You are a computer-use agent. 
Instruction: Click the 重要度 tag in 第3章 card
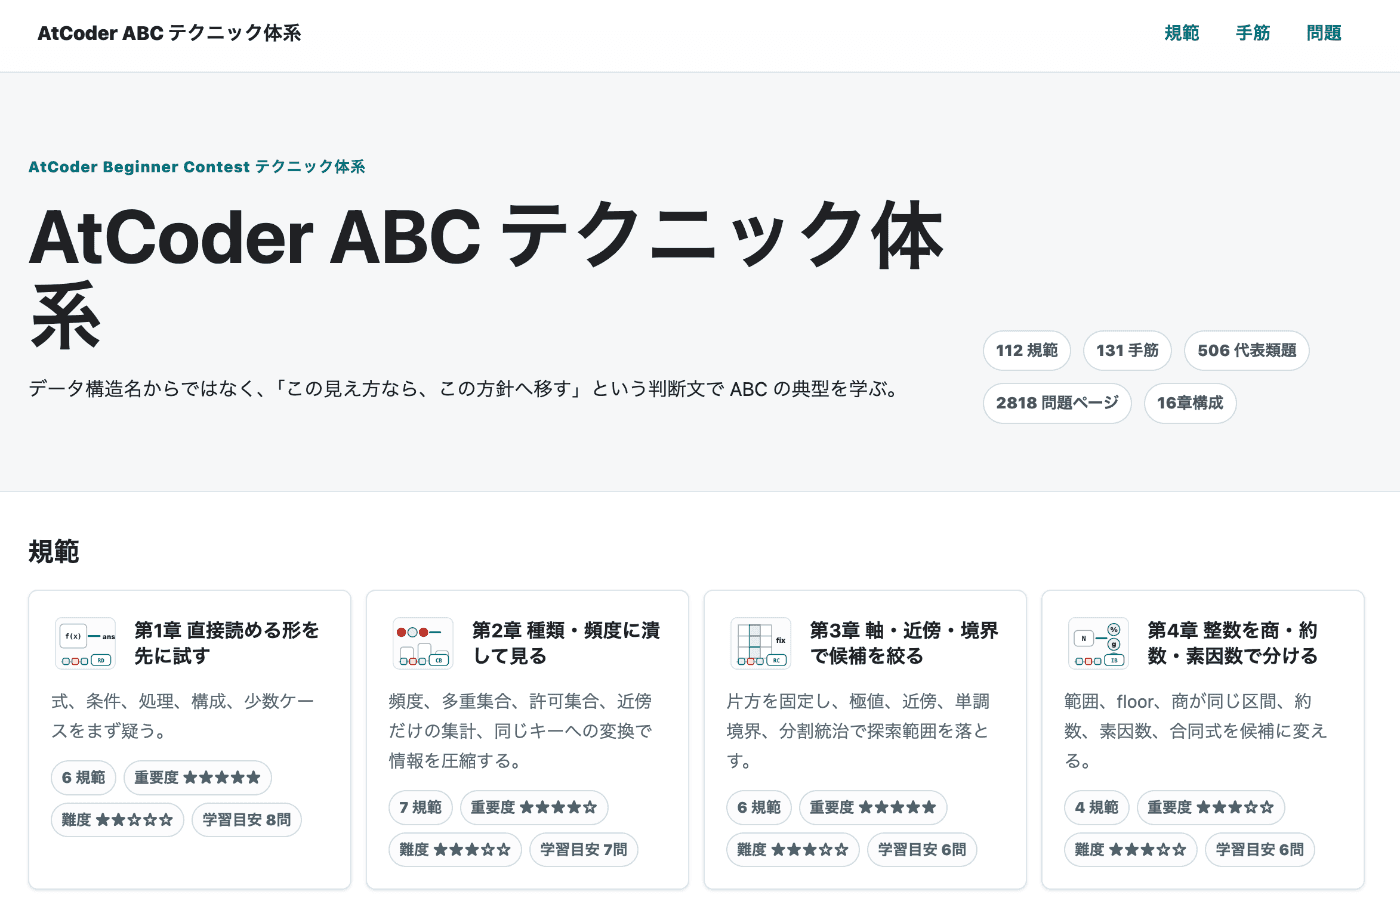coord(873,808)
